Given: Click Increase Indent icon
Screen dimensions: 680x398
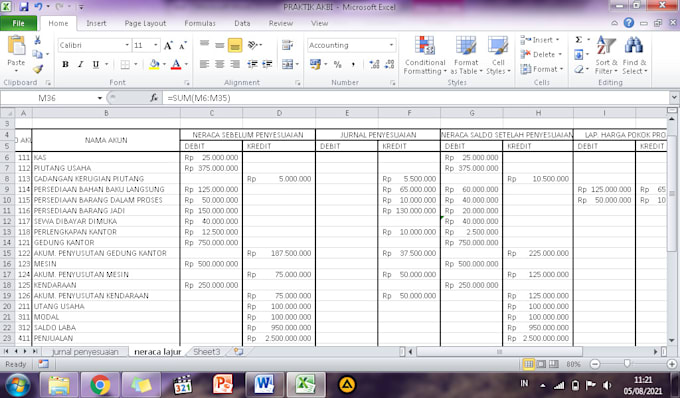Looking at the screenshot, I should click(267, 64).
